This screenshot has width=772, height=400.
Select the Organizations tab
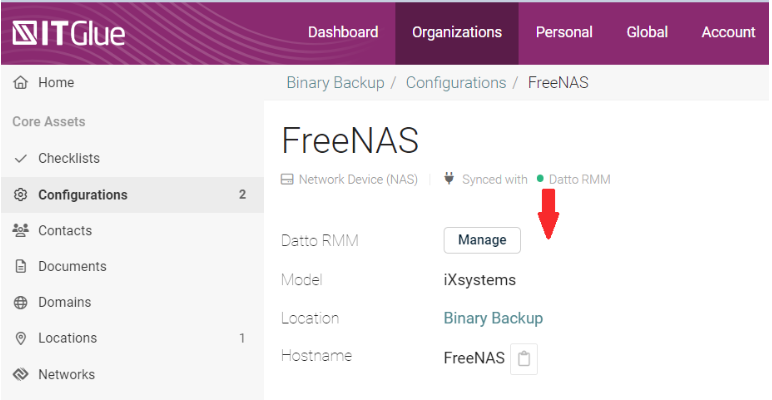(x=457, y=33)
